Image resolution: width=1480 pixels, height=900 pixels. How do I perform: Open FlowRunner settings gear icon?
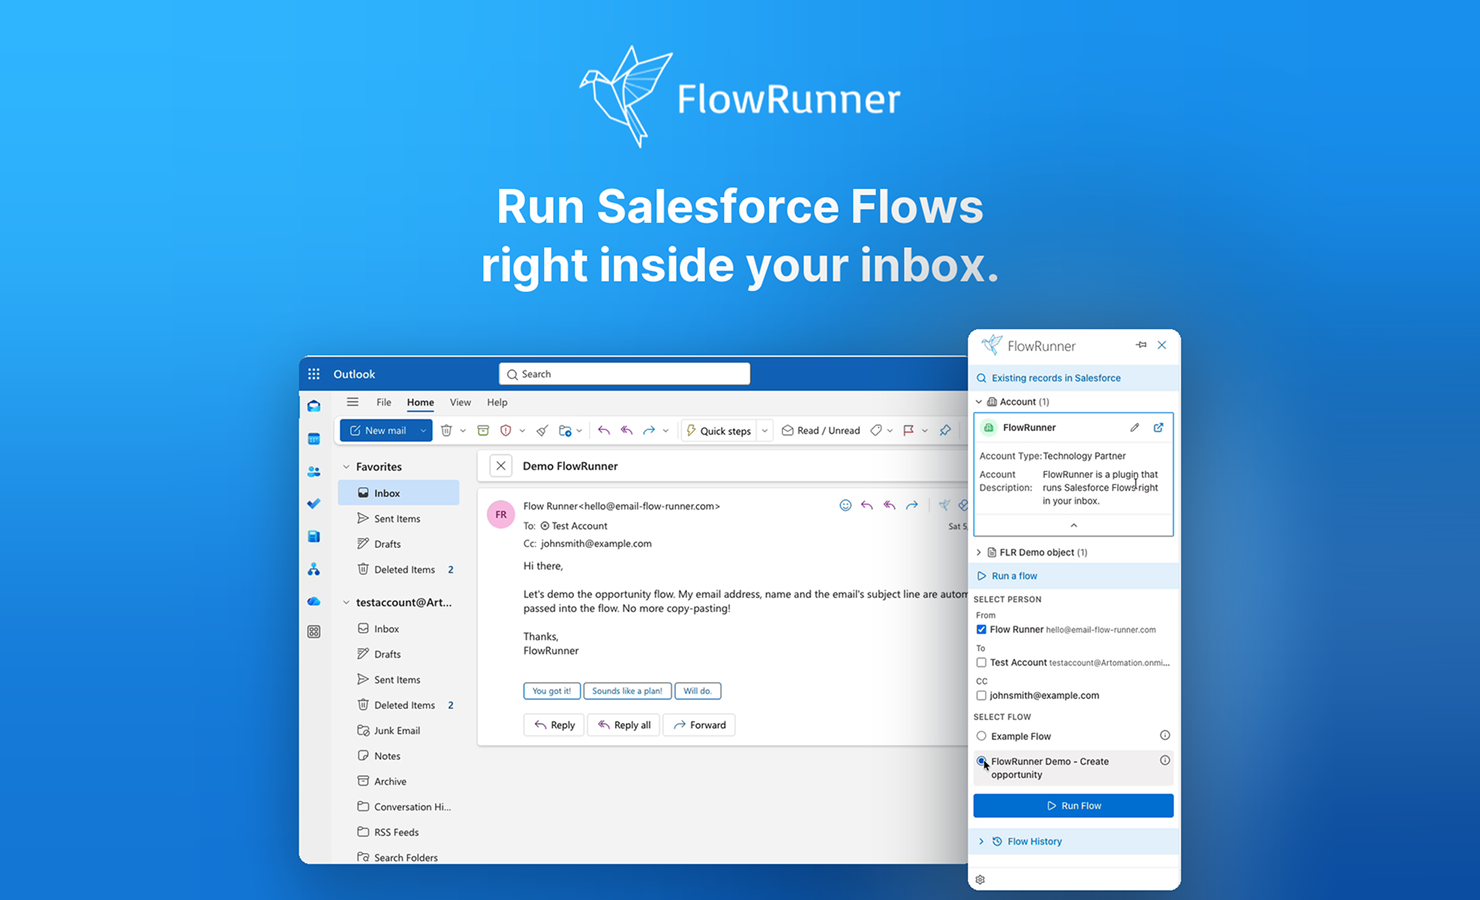[x=980, y=879]
